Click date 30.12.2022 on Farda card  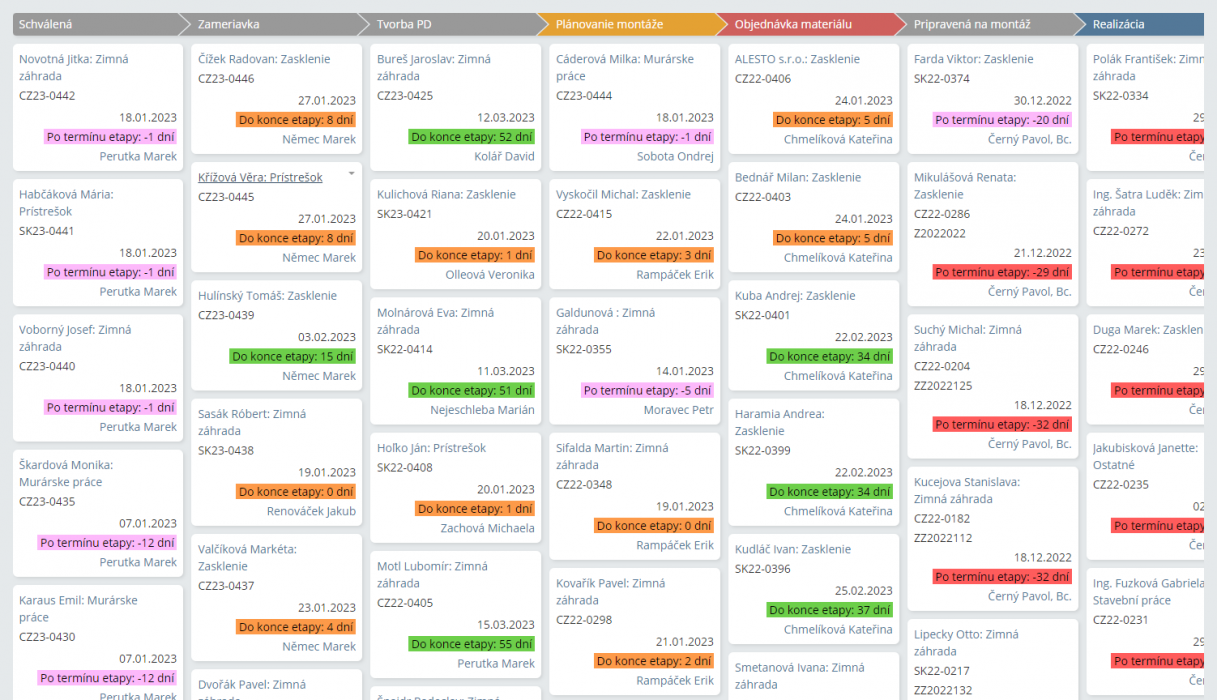1042,101
